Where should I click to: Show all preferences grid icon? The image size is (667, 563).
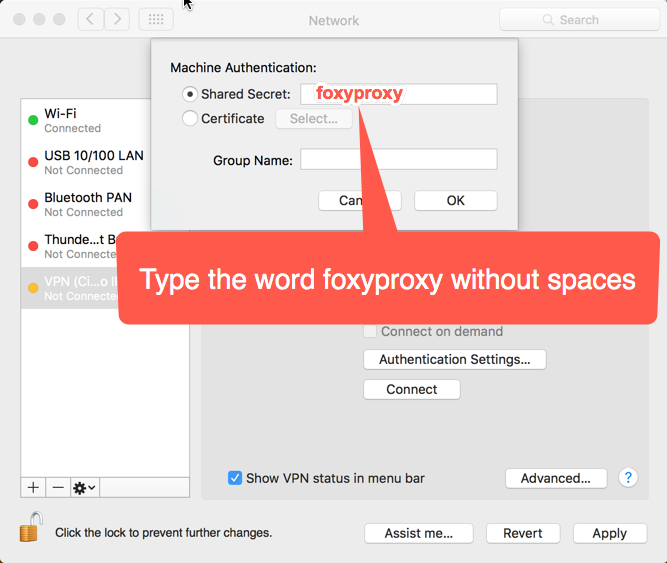tap(156, 19)
